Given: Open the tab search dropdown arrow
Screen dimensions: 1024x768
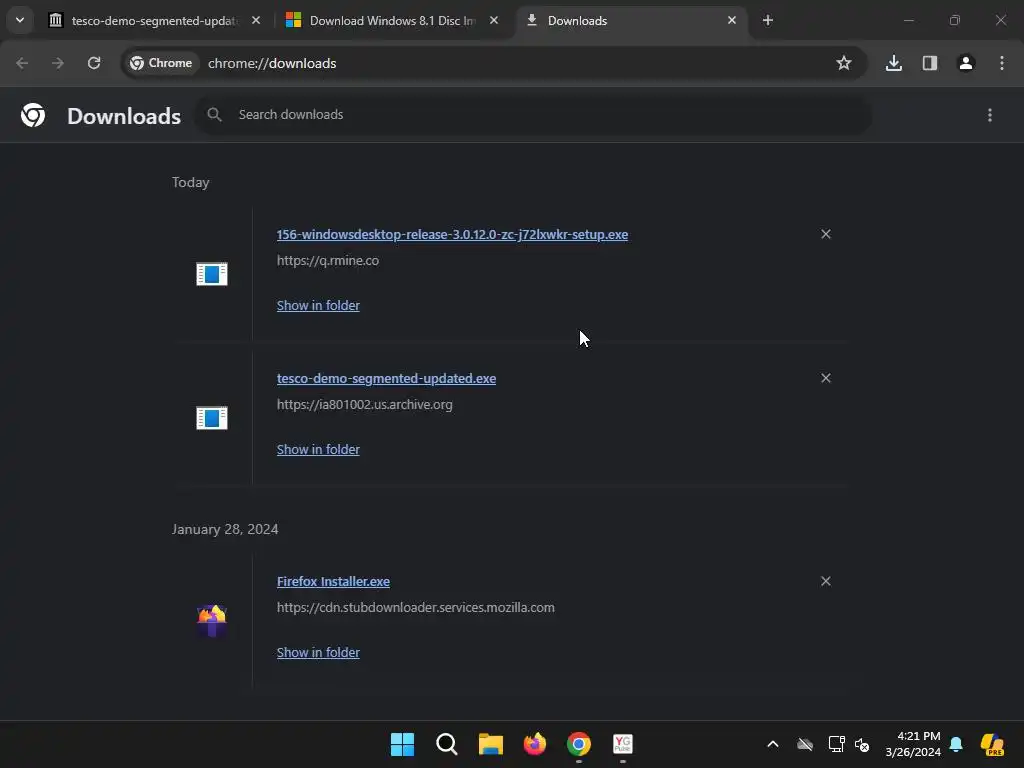Looking at the screenshot, I should [x=20, y=20].
